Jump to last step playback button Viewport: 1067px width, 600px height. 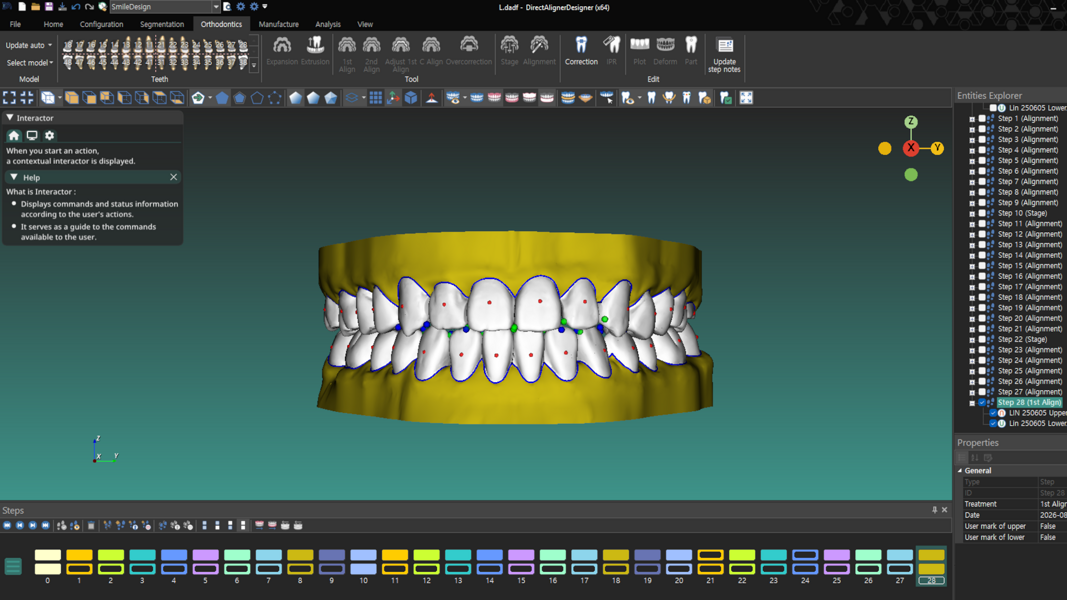46,525
